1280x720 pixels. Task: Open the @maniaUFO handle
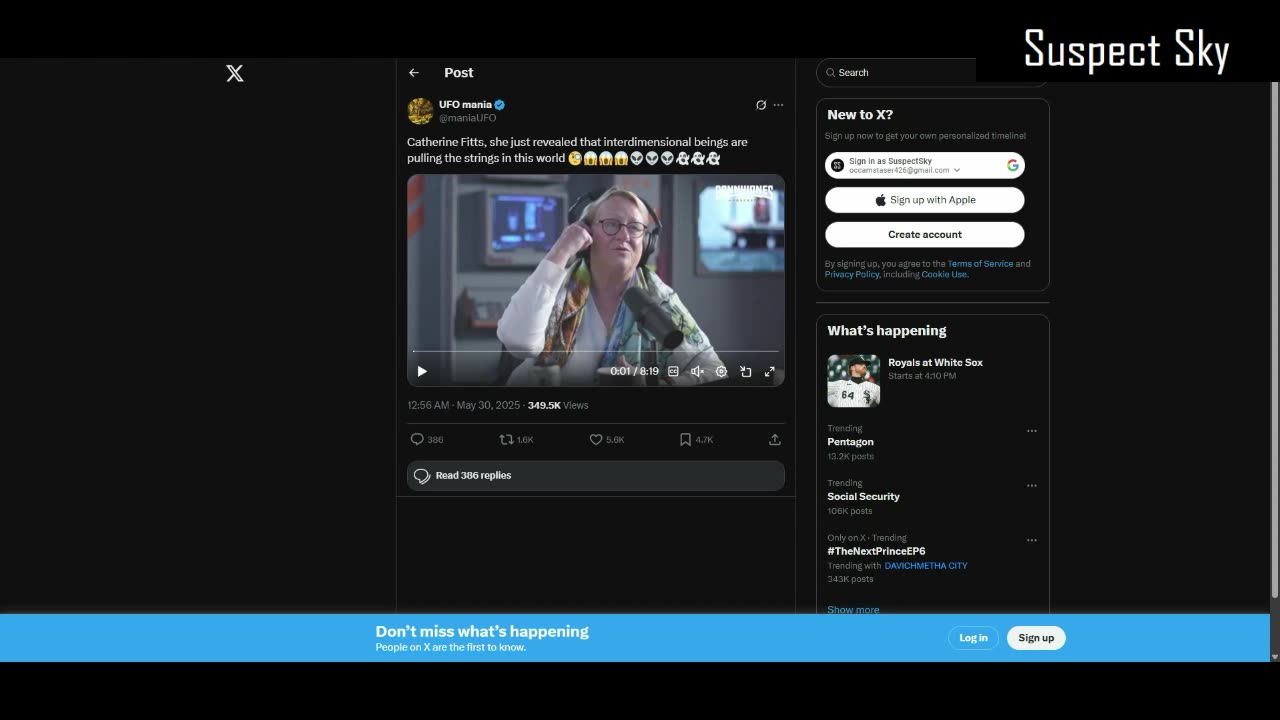pyautogui.click(x=467, y=118)
